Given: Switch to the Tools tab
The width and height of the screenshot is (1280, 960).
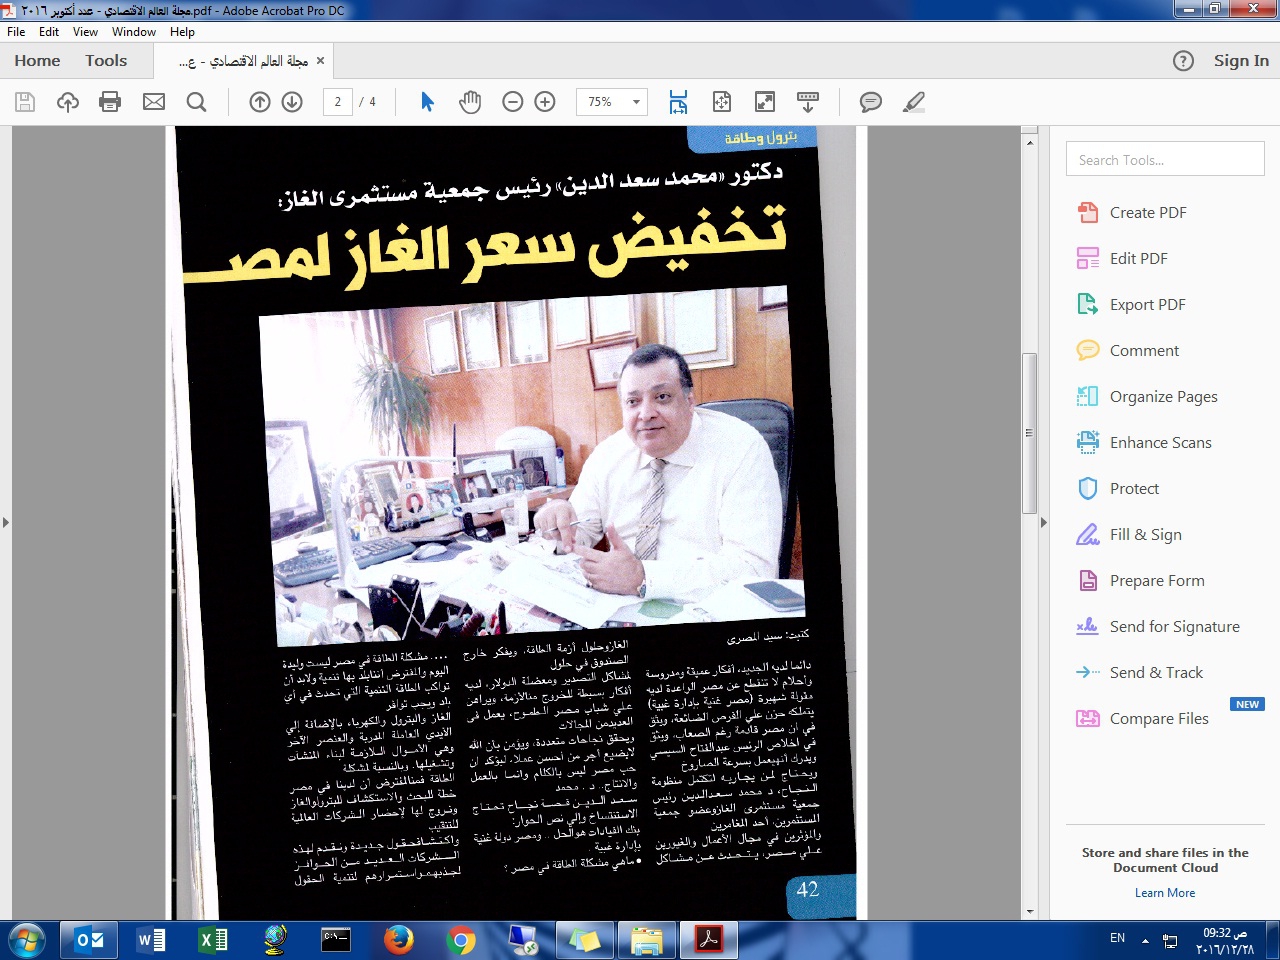Looking at the screenshot, I should (x=106, y=61).
